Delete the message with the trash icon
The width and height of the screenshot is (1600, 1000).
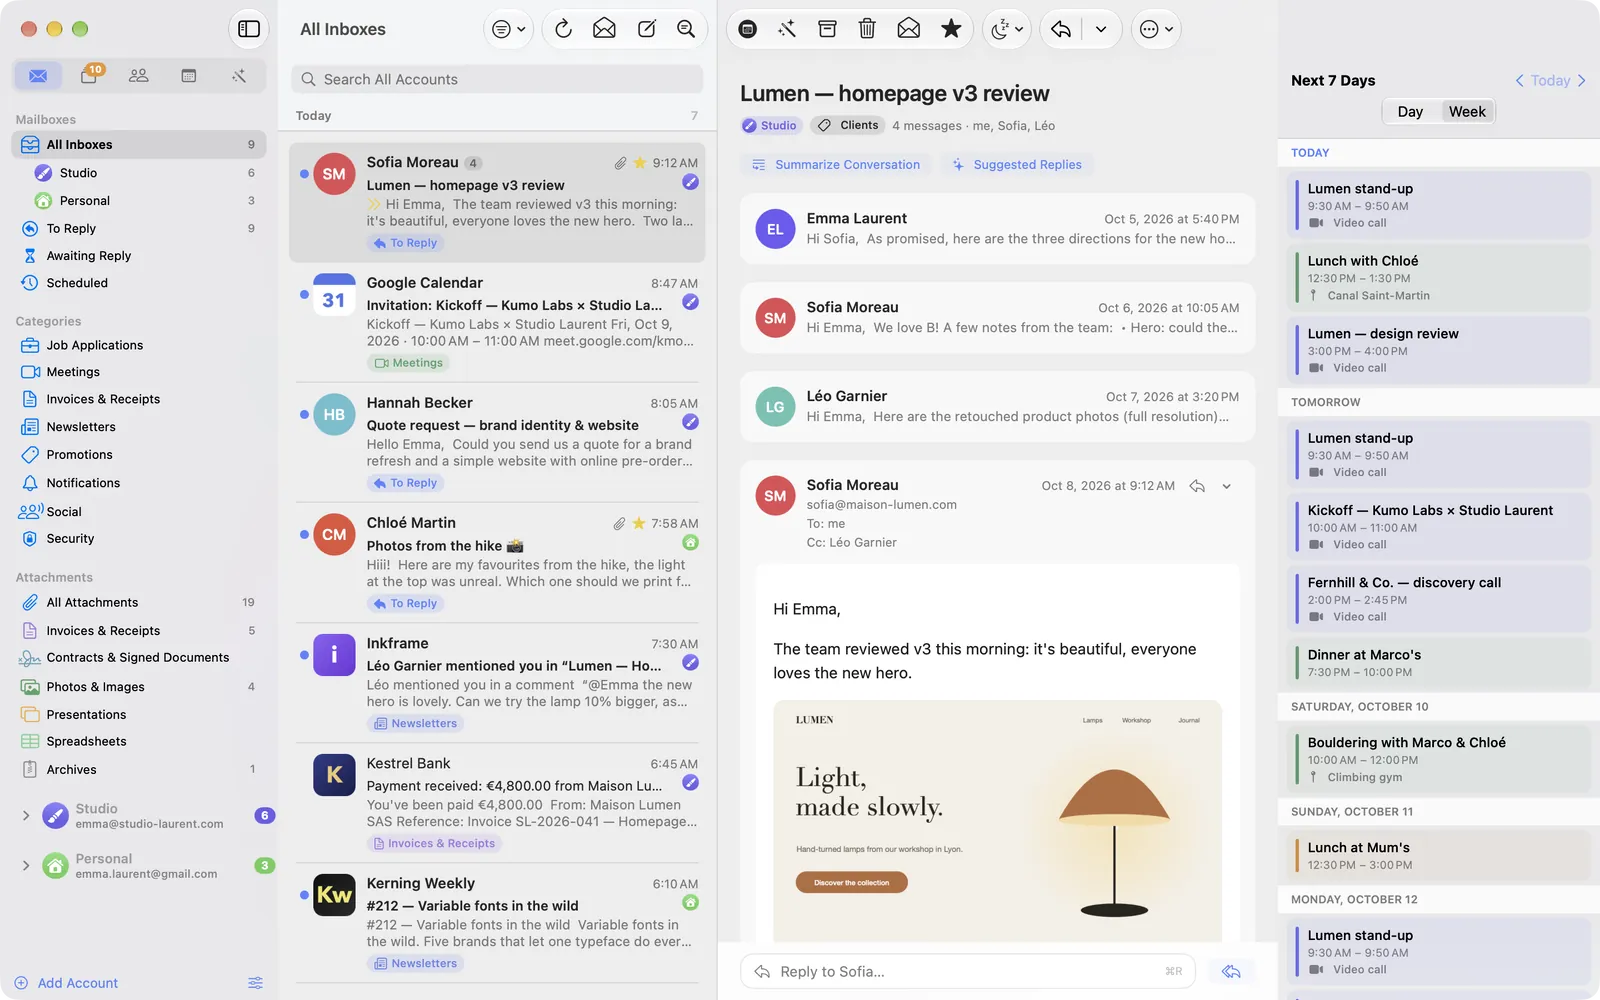point(867,29)
